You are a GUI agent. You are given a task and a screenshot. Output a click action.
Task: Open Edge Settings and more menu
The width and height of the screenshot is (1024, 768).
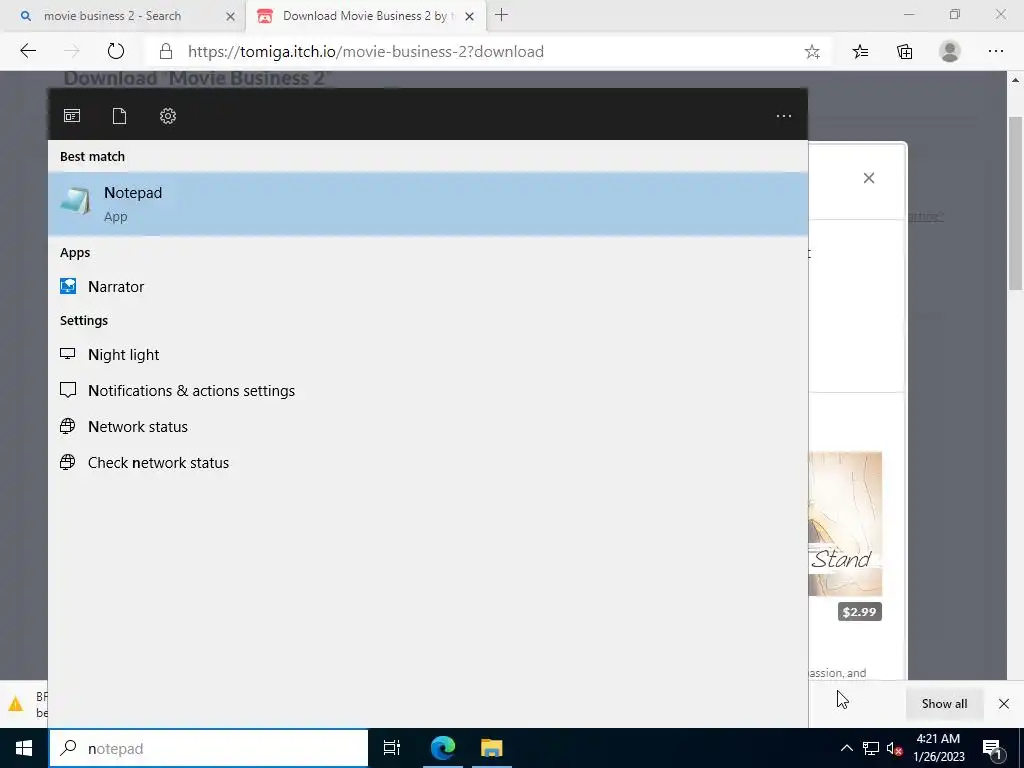pos(995,51)
